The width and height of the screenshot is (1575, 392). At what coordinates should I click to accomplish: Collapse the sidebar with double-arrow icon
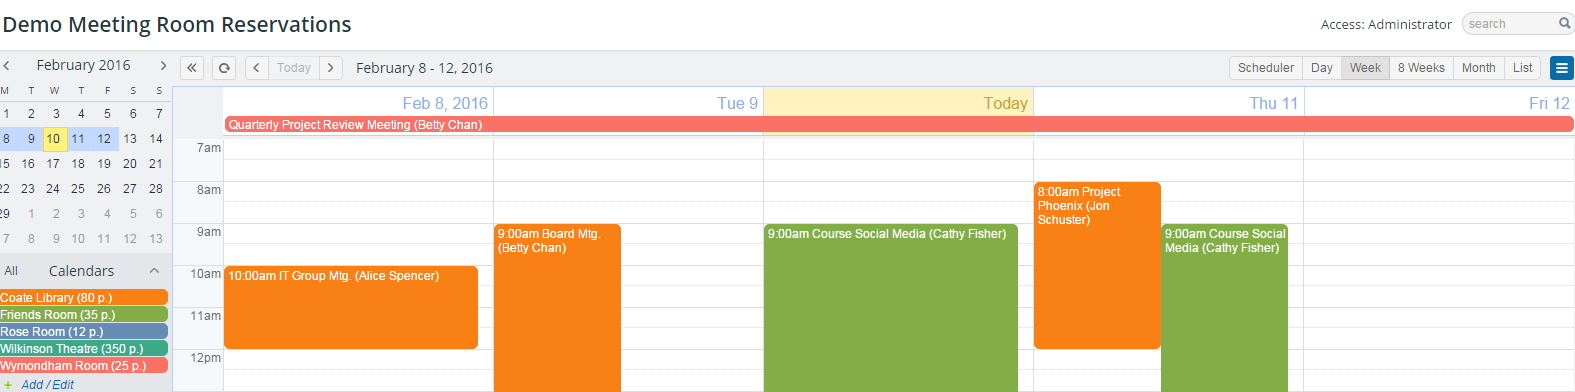point(192,68)
